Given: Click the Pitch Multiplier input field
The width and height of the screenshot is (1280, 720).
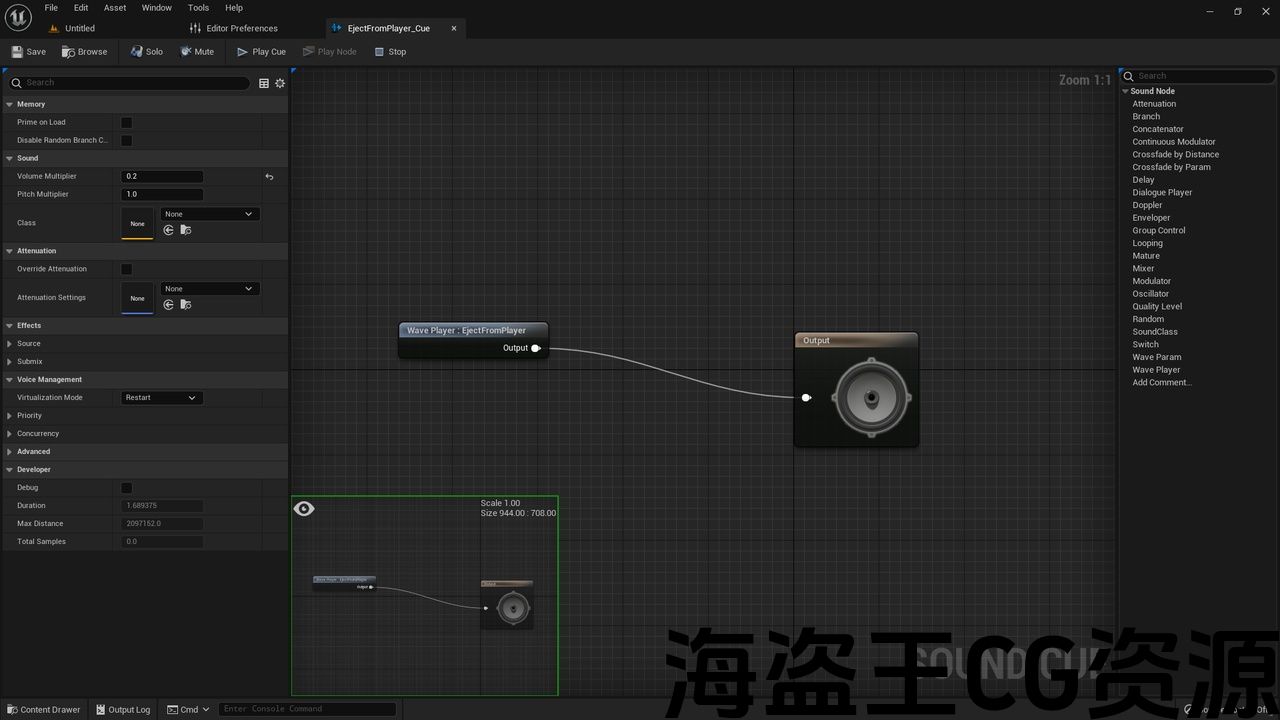Looking at the screenshot, I should (162, 195).
